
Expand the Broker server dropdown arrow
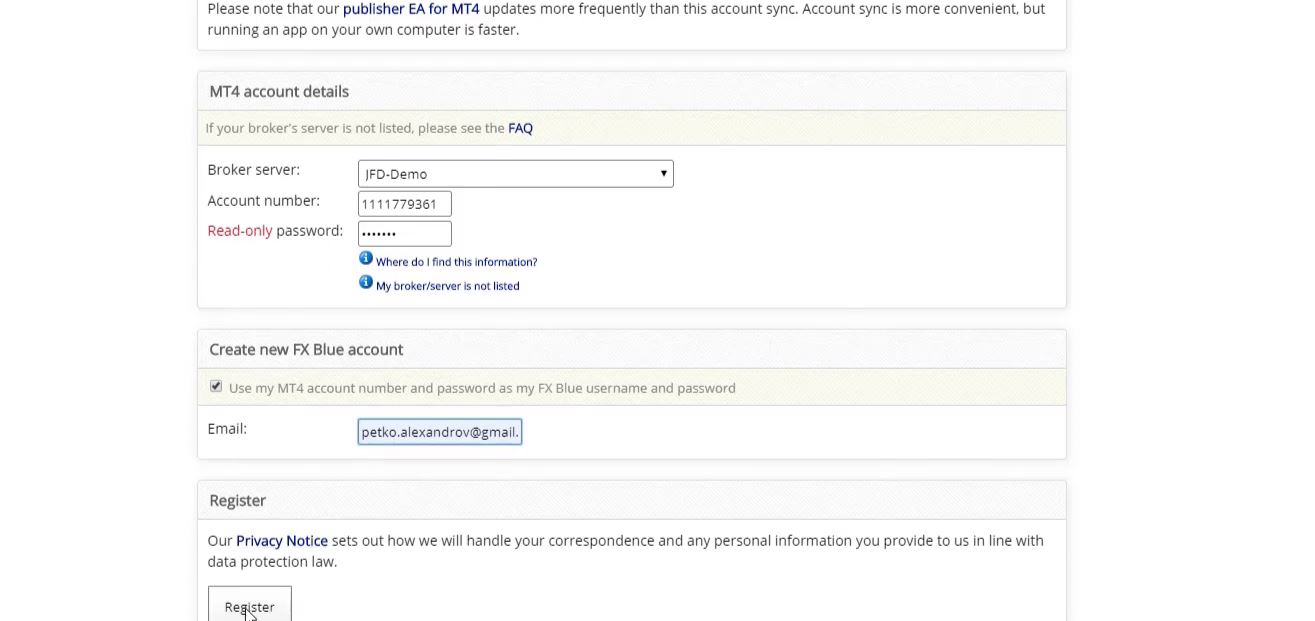pos(663,174)
